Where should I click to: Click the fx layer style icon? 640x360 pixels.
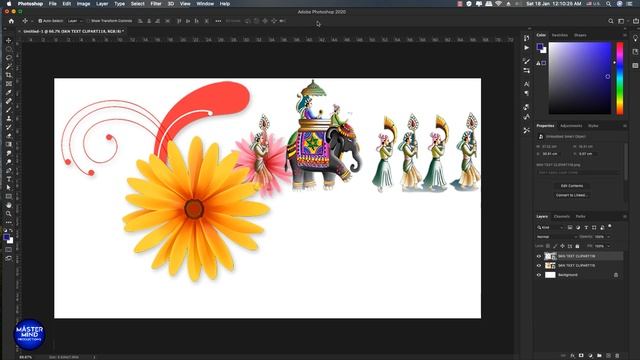point(572,356)
